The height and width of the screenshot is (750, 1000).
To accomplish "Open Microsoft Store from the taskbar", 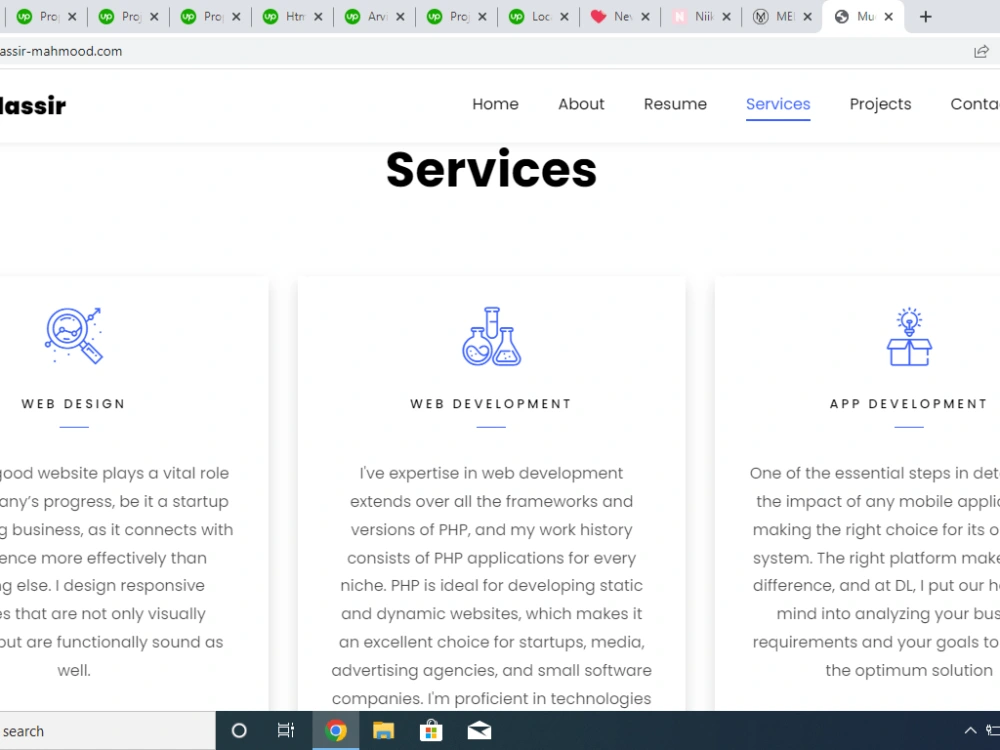I will click(x=431, y=731).
